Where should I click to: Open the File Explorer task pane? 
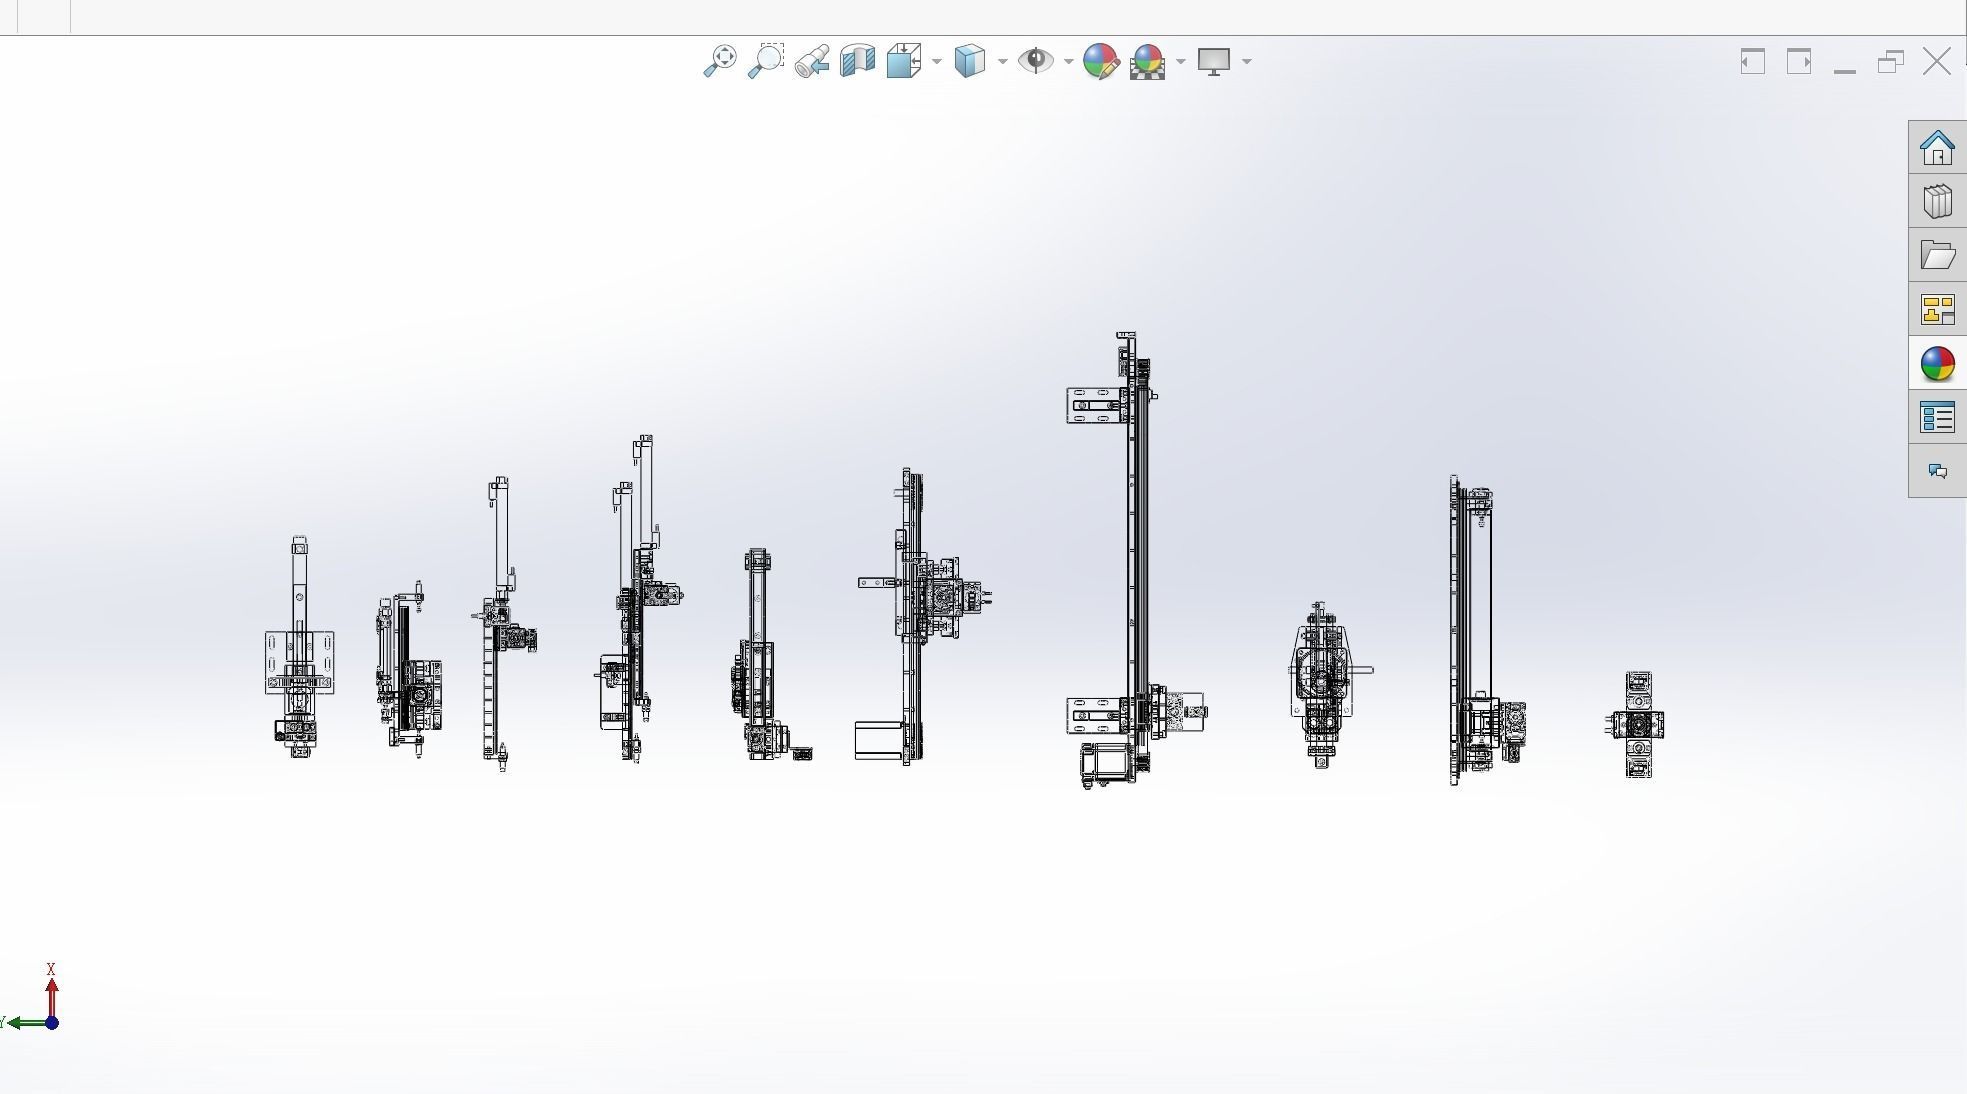(1938, 254)
